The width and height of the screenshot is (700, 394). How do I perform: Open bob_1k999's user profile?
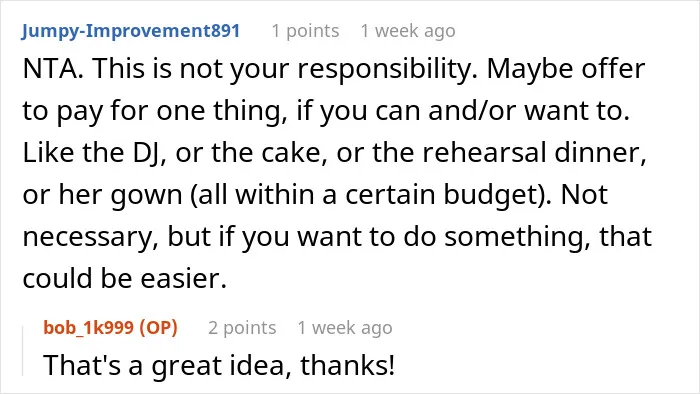(x=88, y=328)
